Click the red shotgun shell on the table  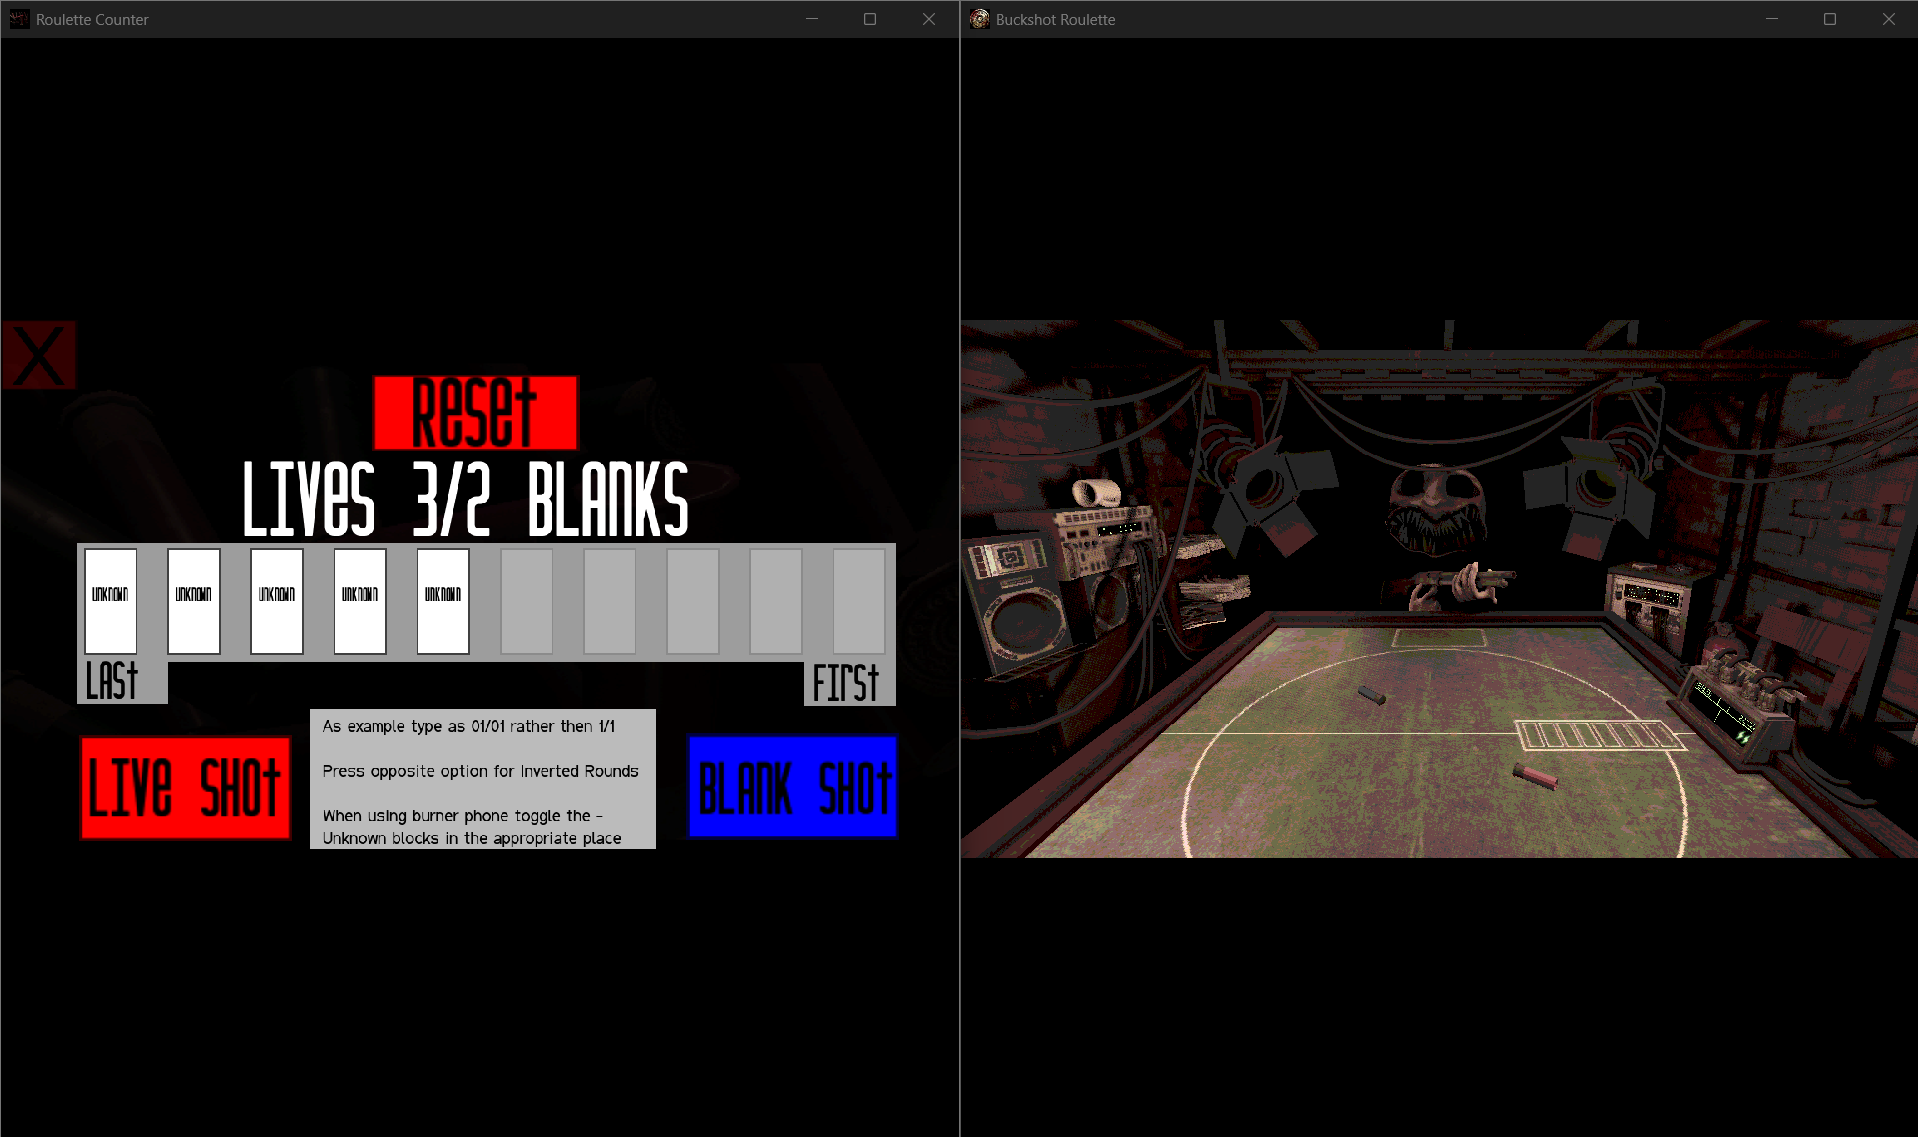(1535, 776)
